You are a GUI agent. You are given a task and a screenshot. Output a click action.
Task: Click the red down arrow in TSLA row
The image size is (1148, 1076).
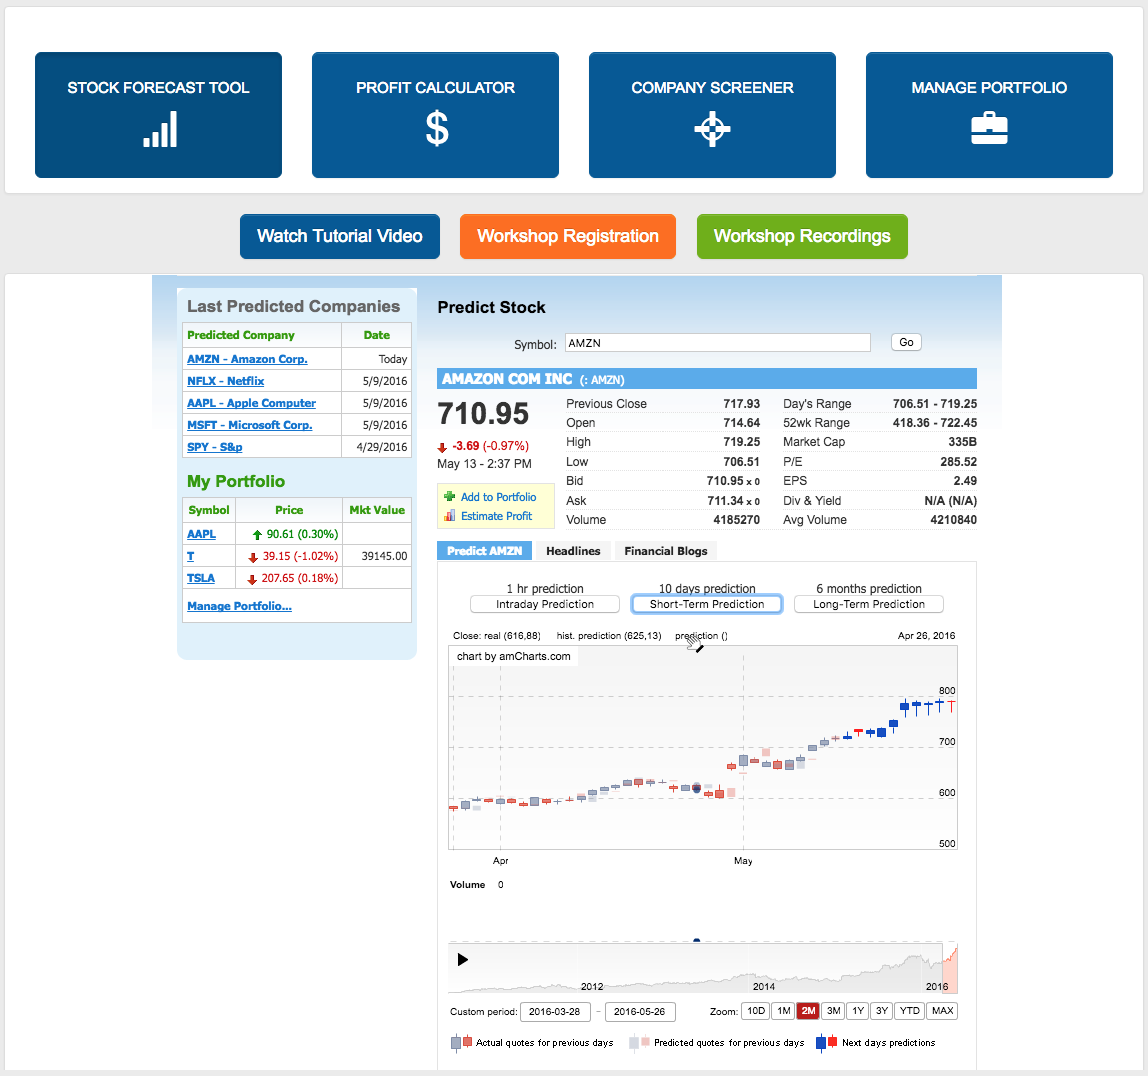[x=252, y=579]
